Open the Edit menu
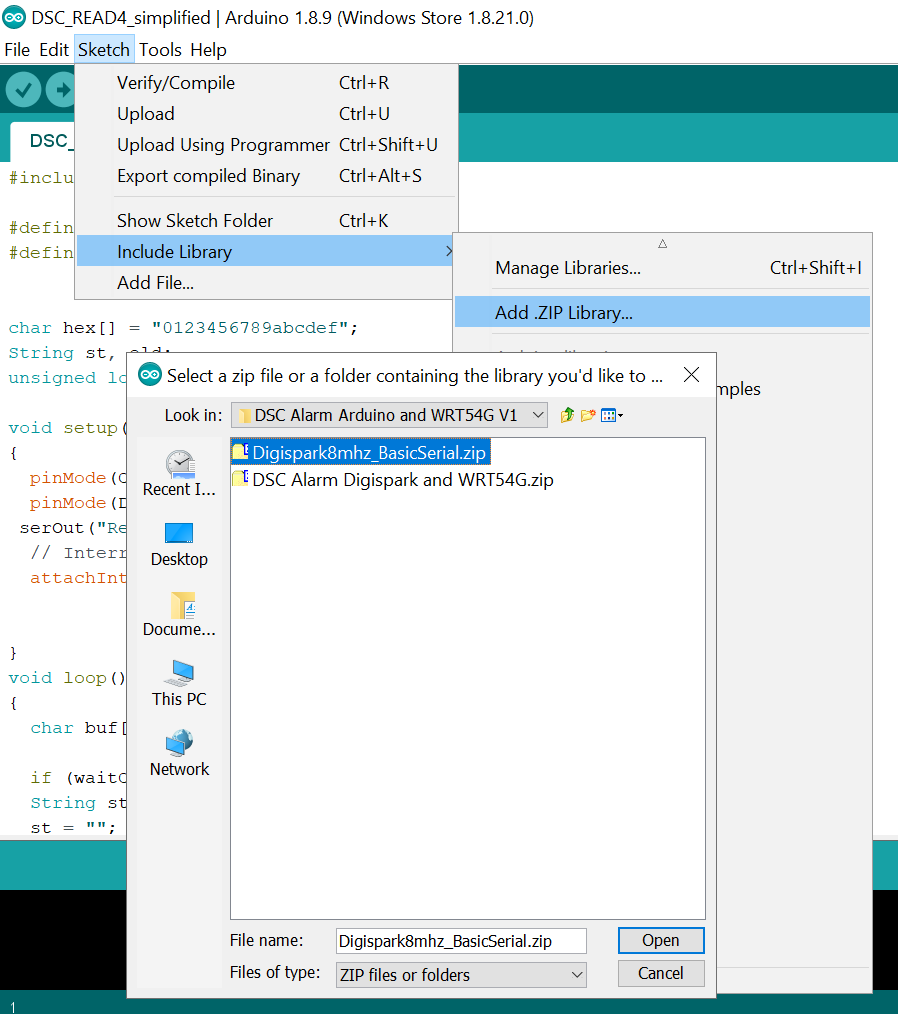 pos(54,50)
